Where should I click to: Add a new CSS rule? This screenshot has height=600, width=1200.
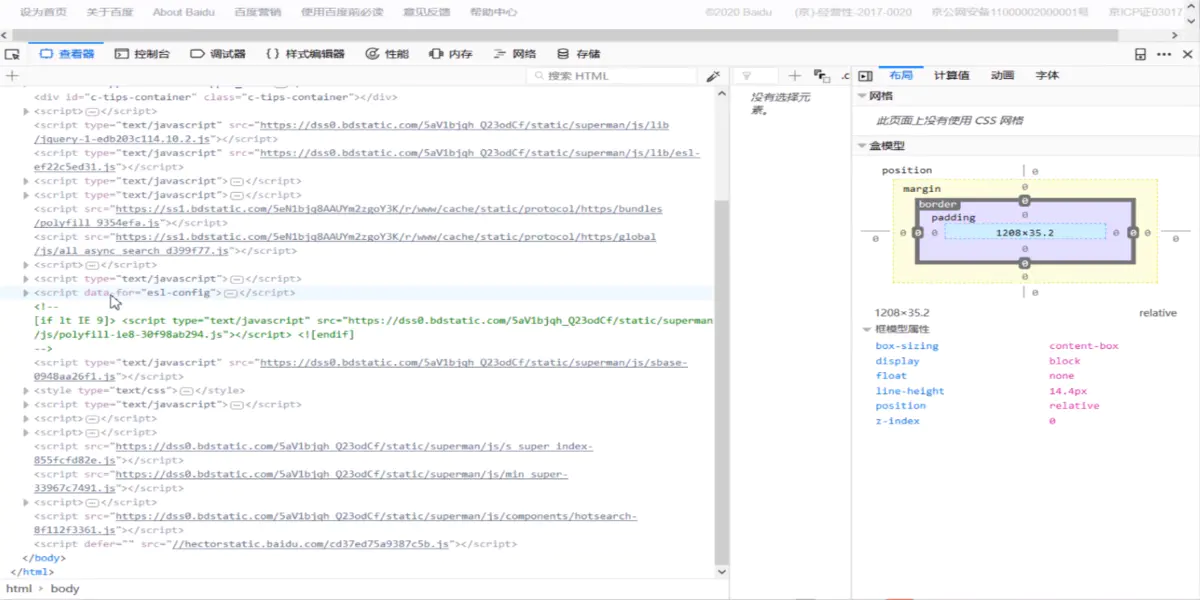point(795,76)
